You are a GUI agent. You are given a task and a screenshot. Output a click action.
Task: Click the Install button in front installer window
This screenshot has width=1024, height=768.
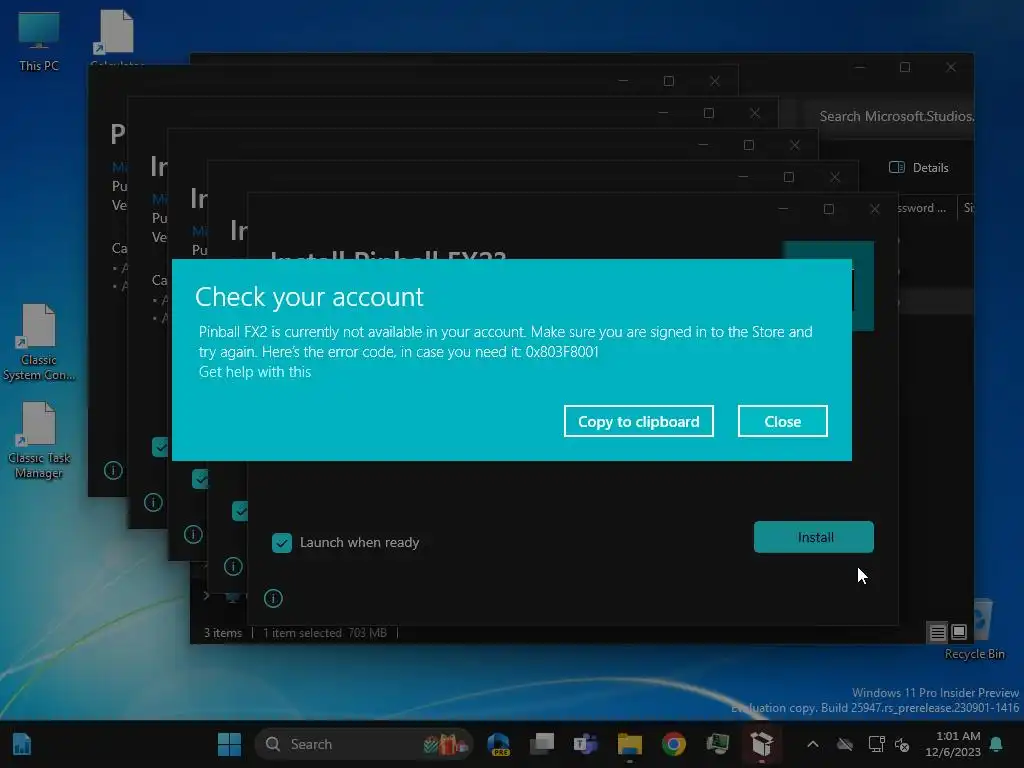[814, 537]
